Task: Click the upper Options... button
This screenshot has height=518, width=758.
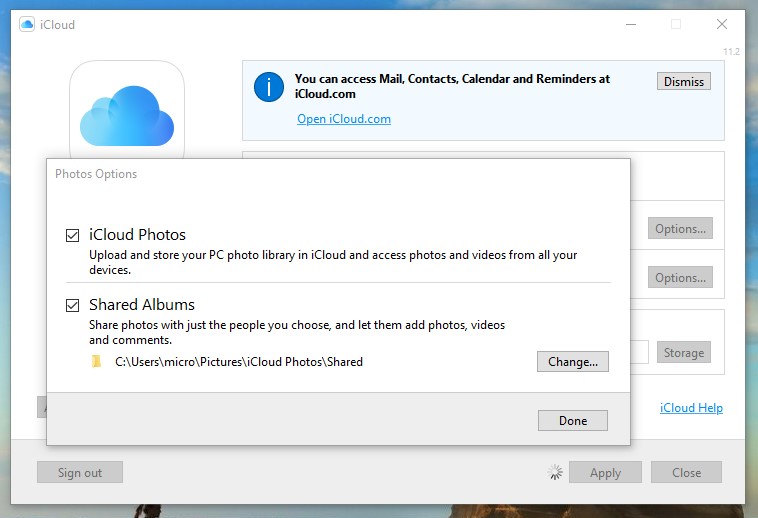Action: click(680, 228)
